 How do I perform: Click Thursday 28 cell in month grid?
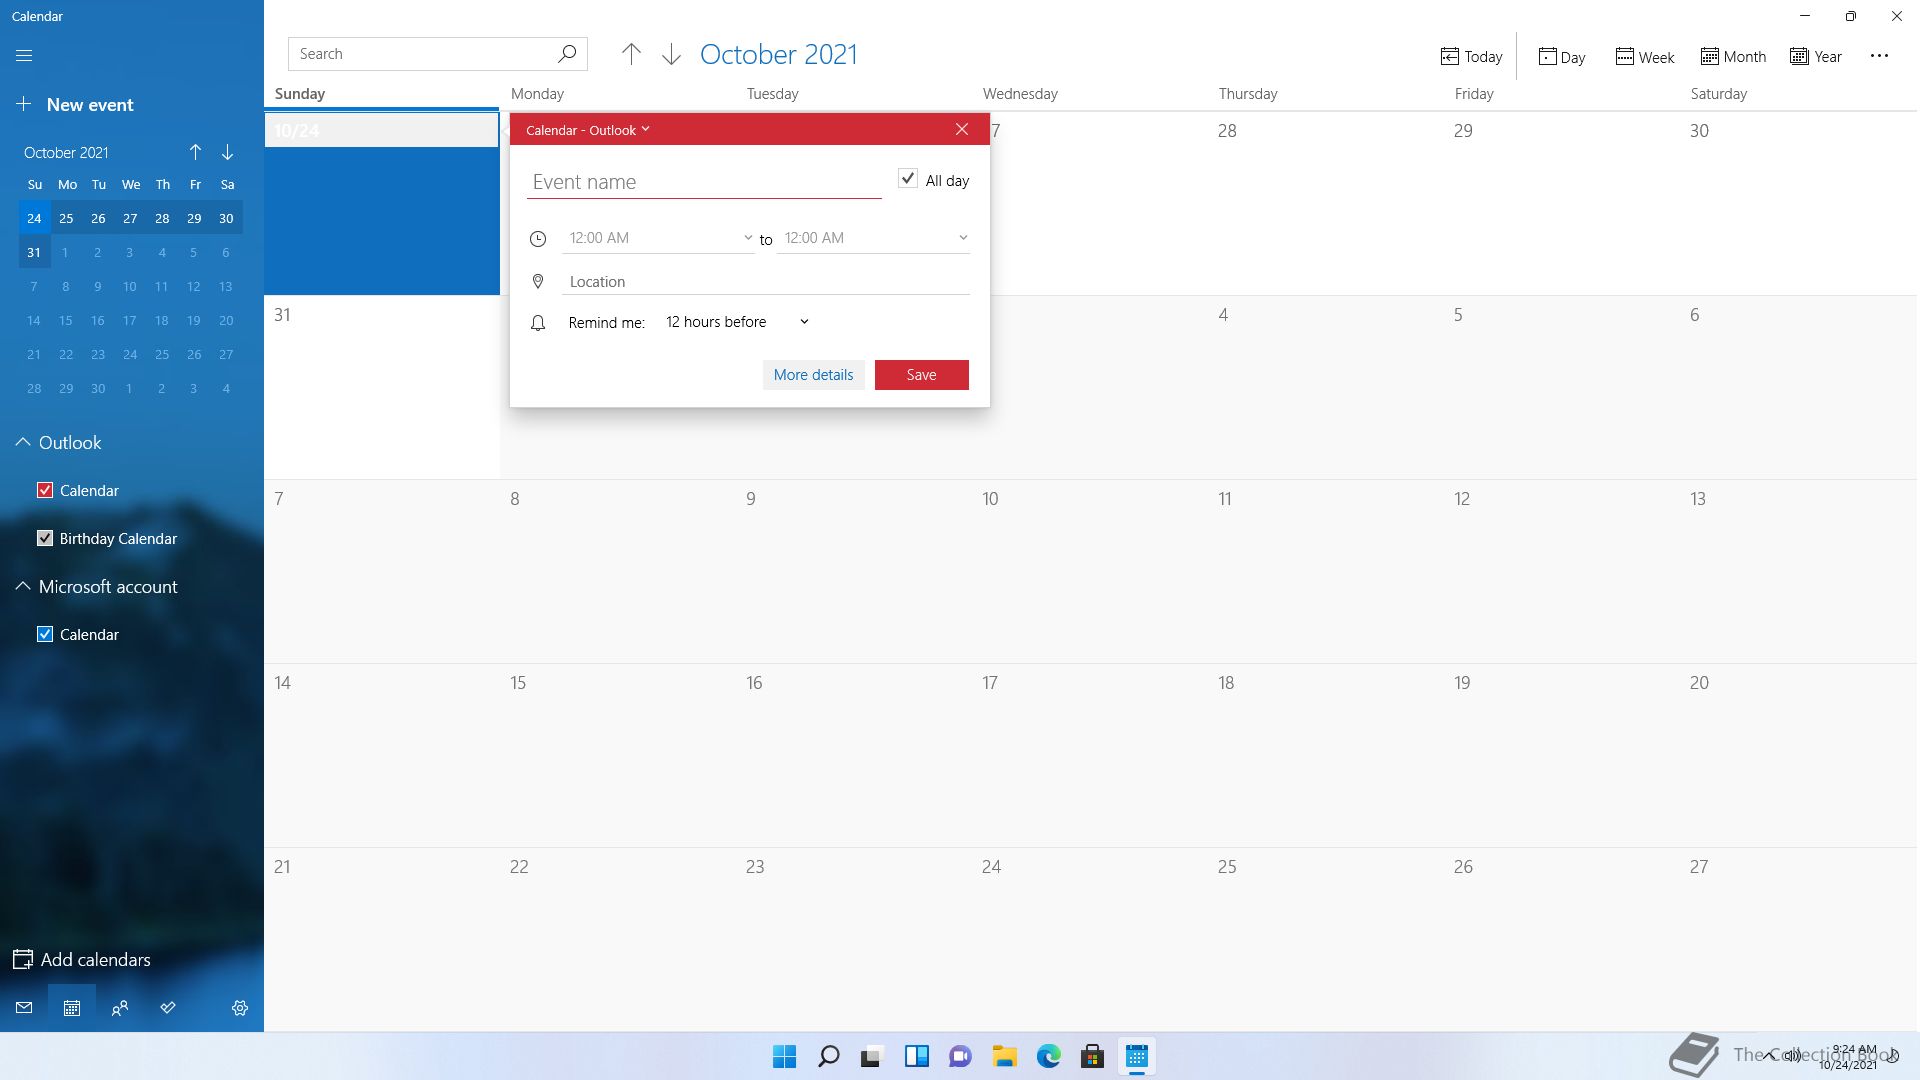point(1326,203)
